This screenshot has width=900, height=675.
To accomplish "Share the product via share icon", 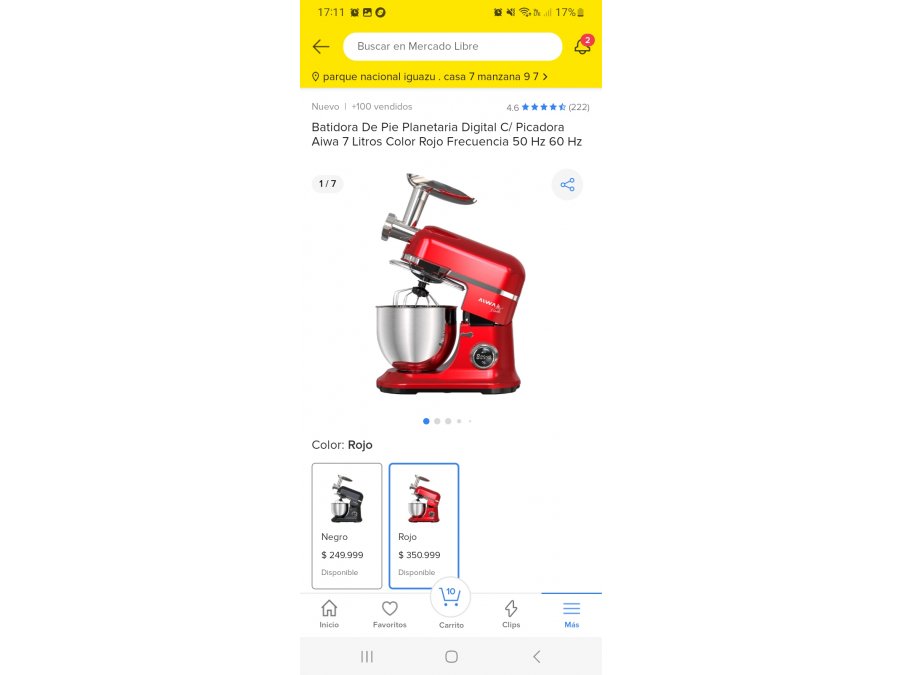I will point(567,184).
